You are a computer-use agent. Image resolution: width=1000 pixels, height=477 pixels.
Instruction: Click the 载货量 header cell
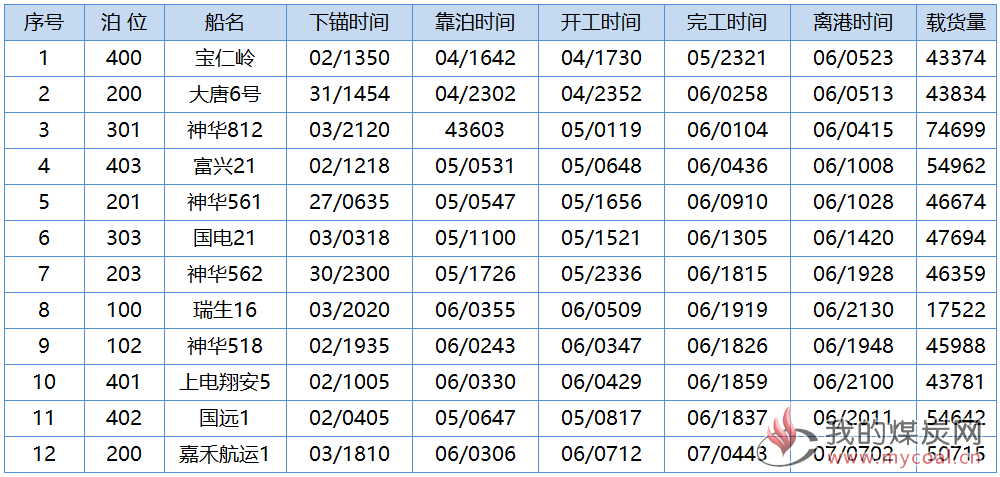coord(956,22)
